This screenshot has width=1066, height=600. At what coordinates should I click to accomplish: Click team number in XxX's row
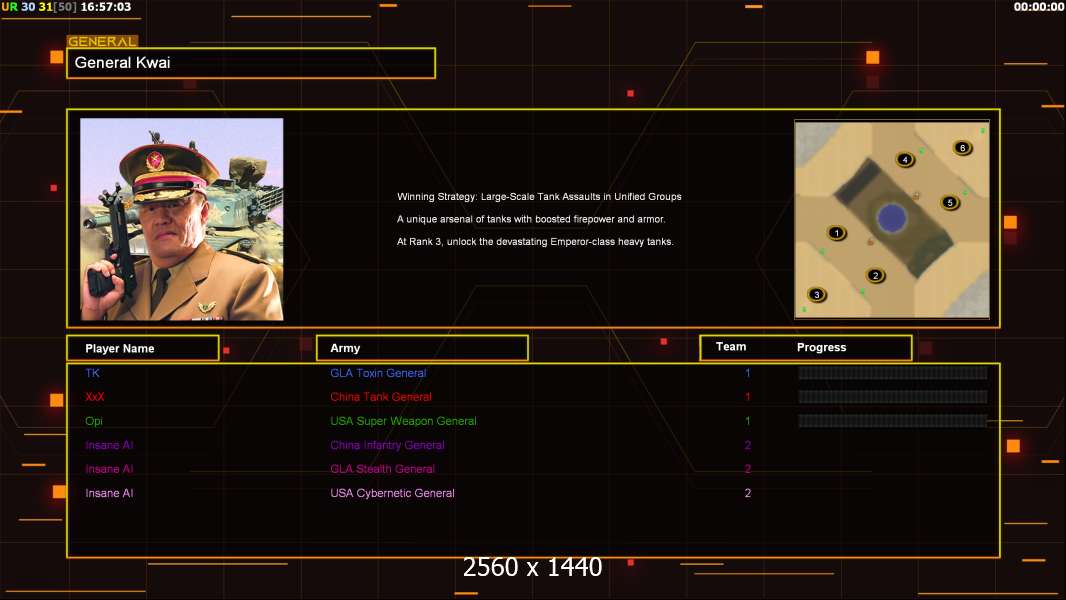(747, 397)
